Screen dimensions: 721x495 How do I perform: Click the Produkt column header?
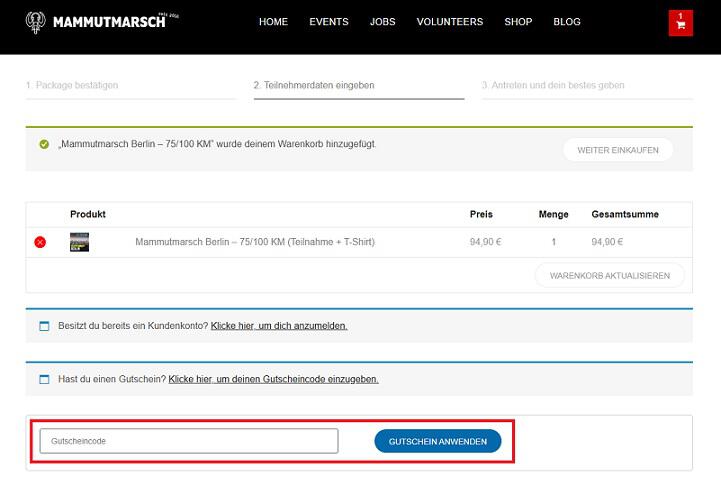[x=88, y=214]
